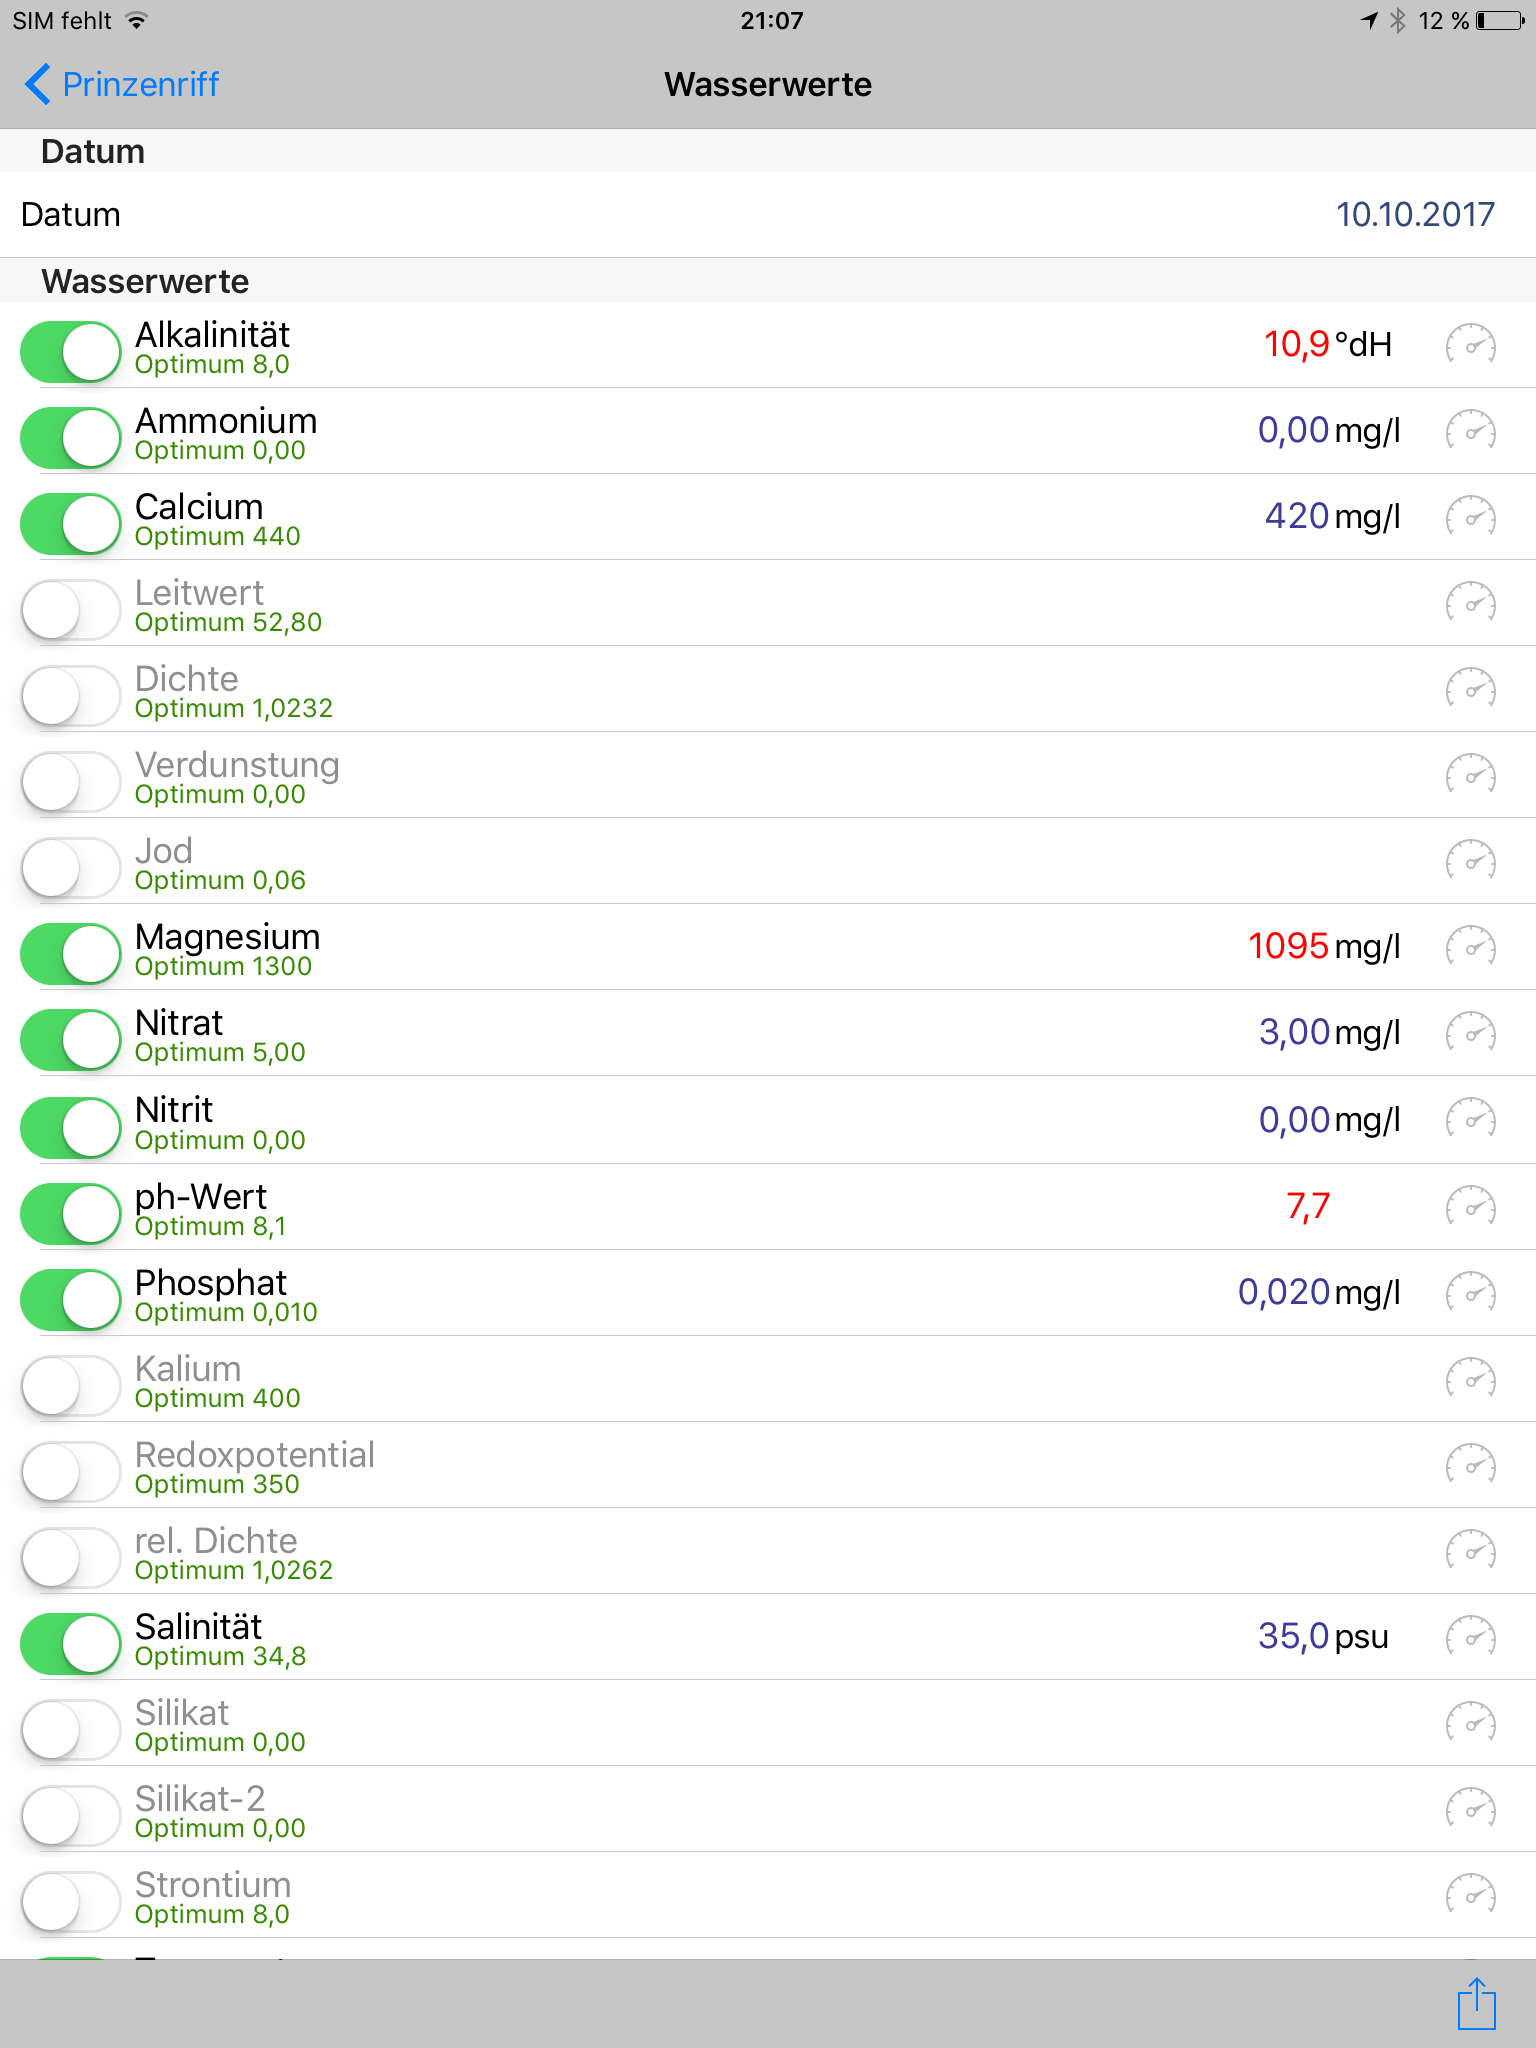Viewport: 1536px width, 2048px height.
Task: Edit the Magnesium value 1095
Action: pos(1288,947)
